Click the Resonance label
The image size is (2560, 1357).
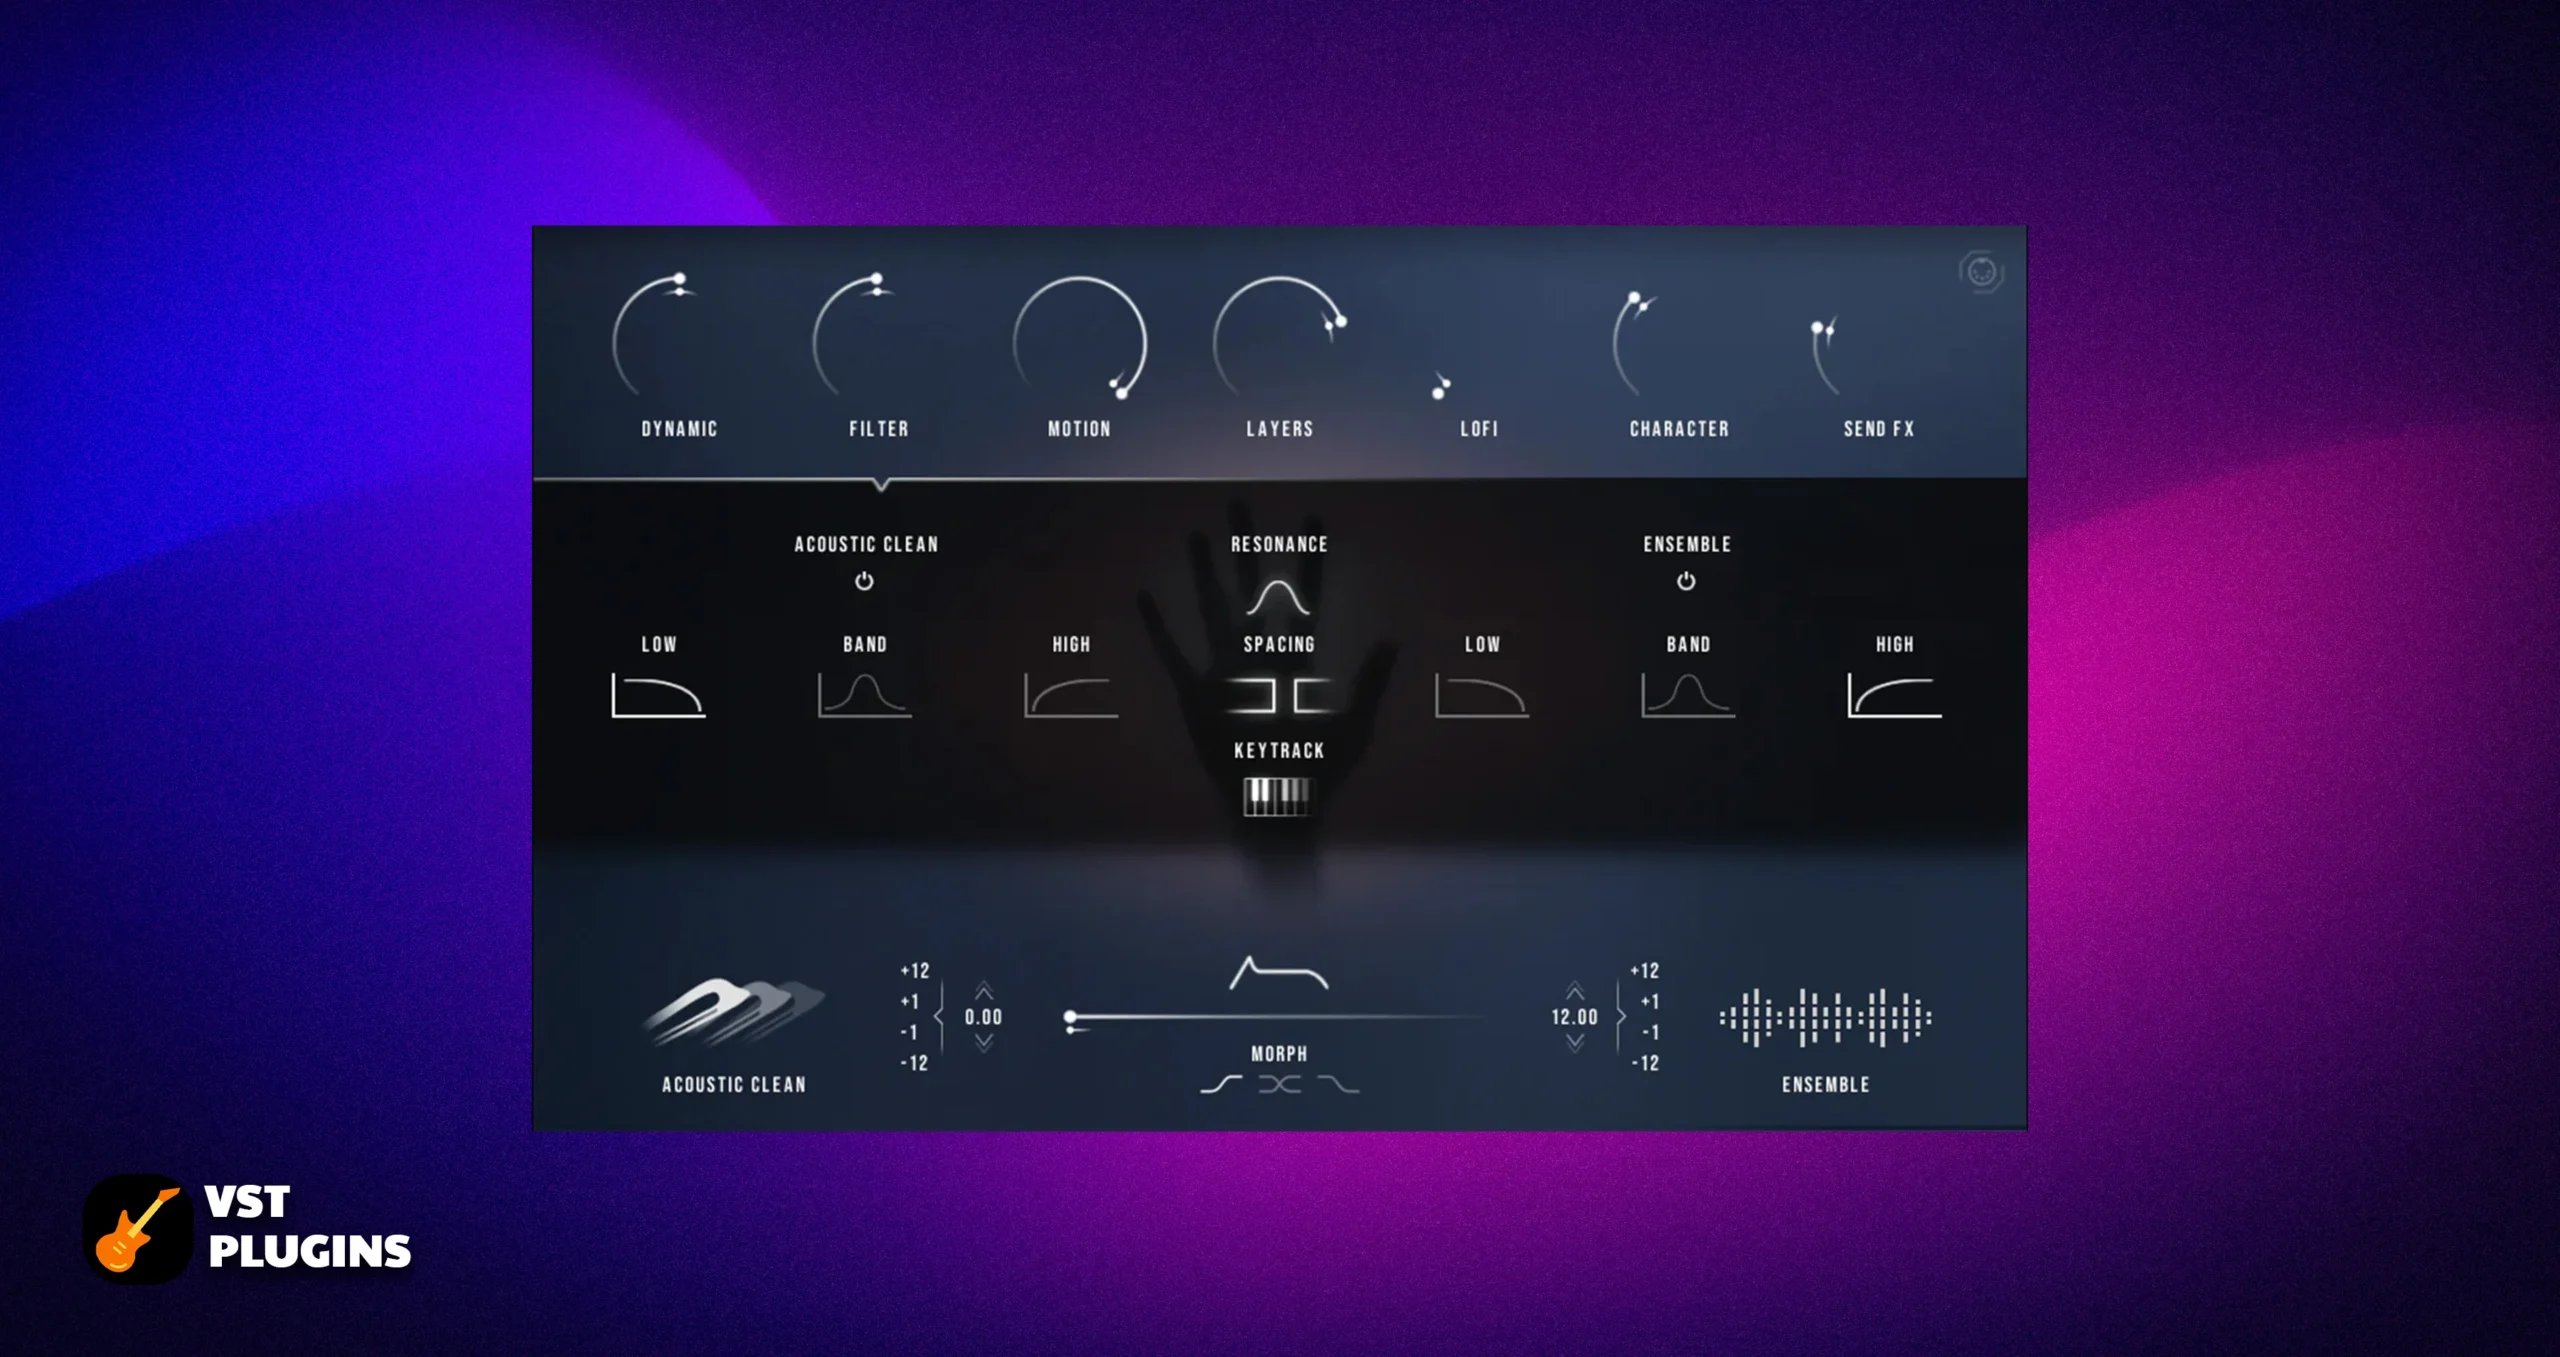1279,545
